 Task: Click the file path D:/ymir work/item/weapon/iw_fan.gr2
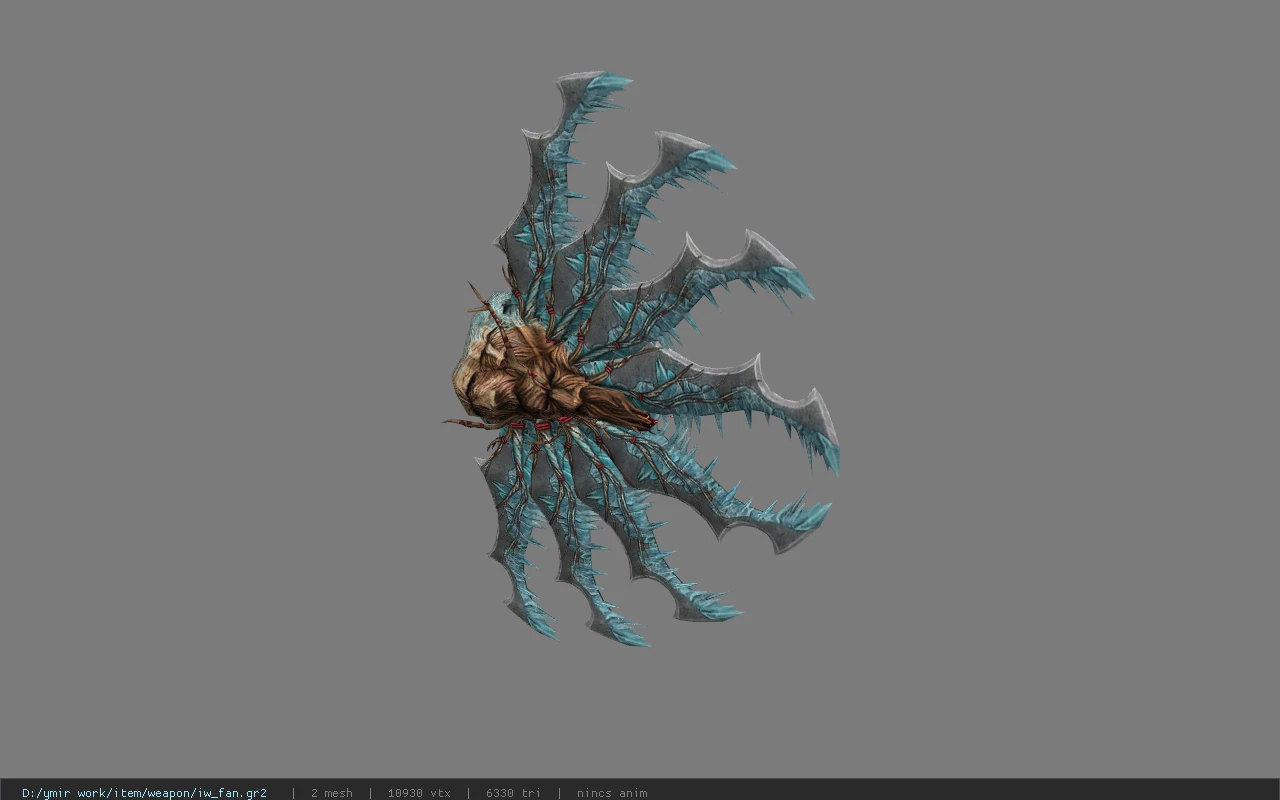(x=144, y=793)
